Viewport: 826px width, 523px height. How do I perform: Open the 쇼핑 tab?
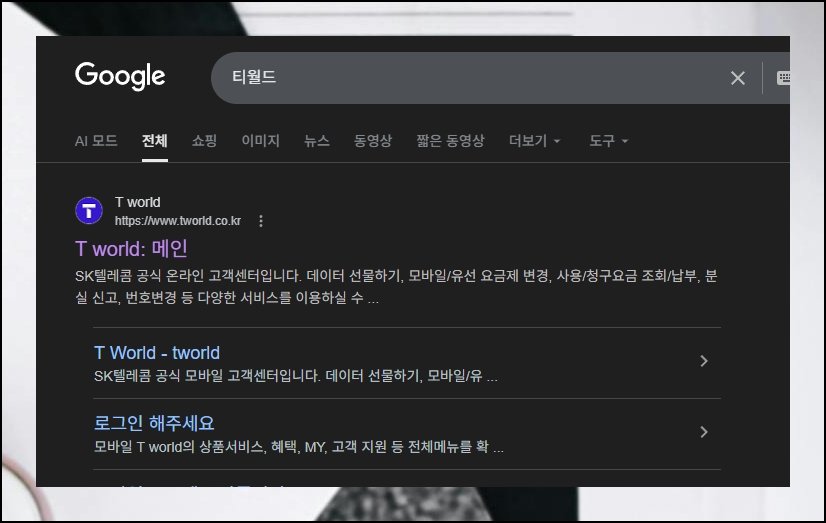pos(204,141)
